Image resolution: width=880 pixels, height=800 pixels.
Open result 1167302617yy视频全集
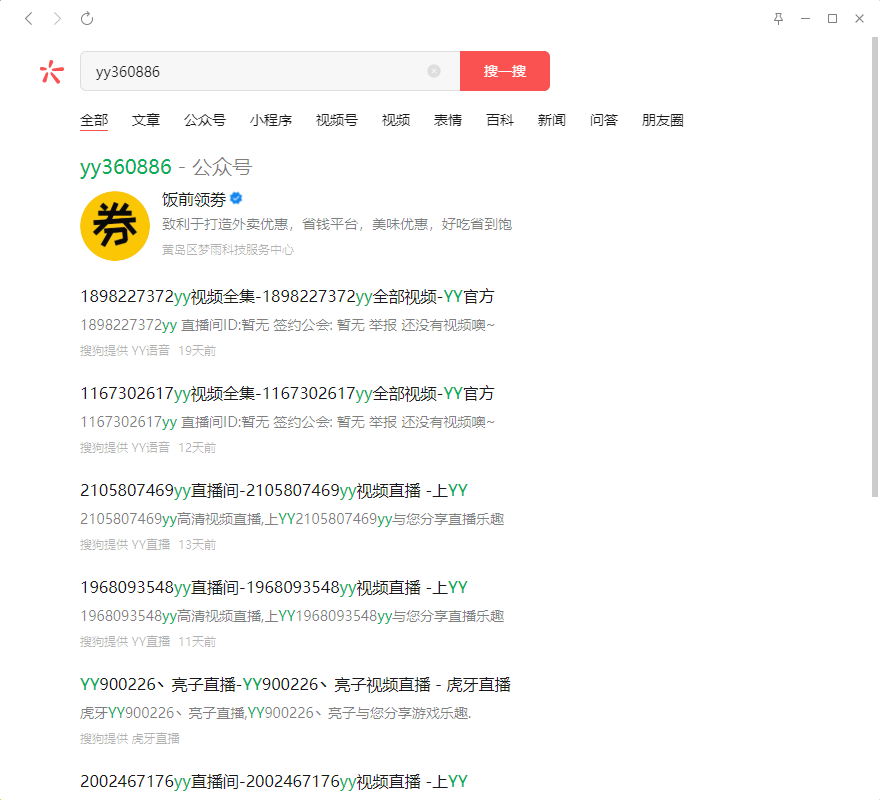tap(287, 394)
